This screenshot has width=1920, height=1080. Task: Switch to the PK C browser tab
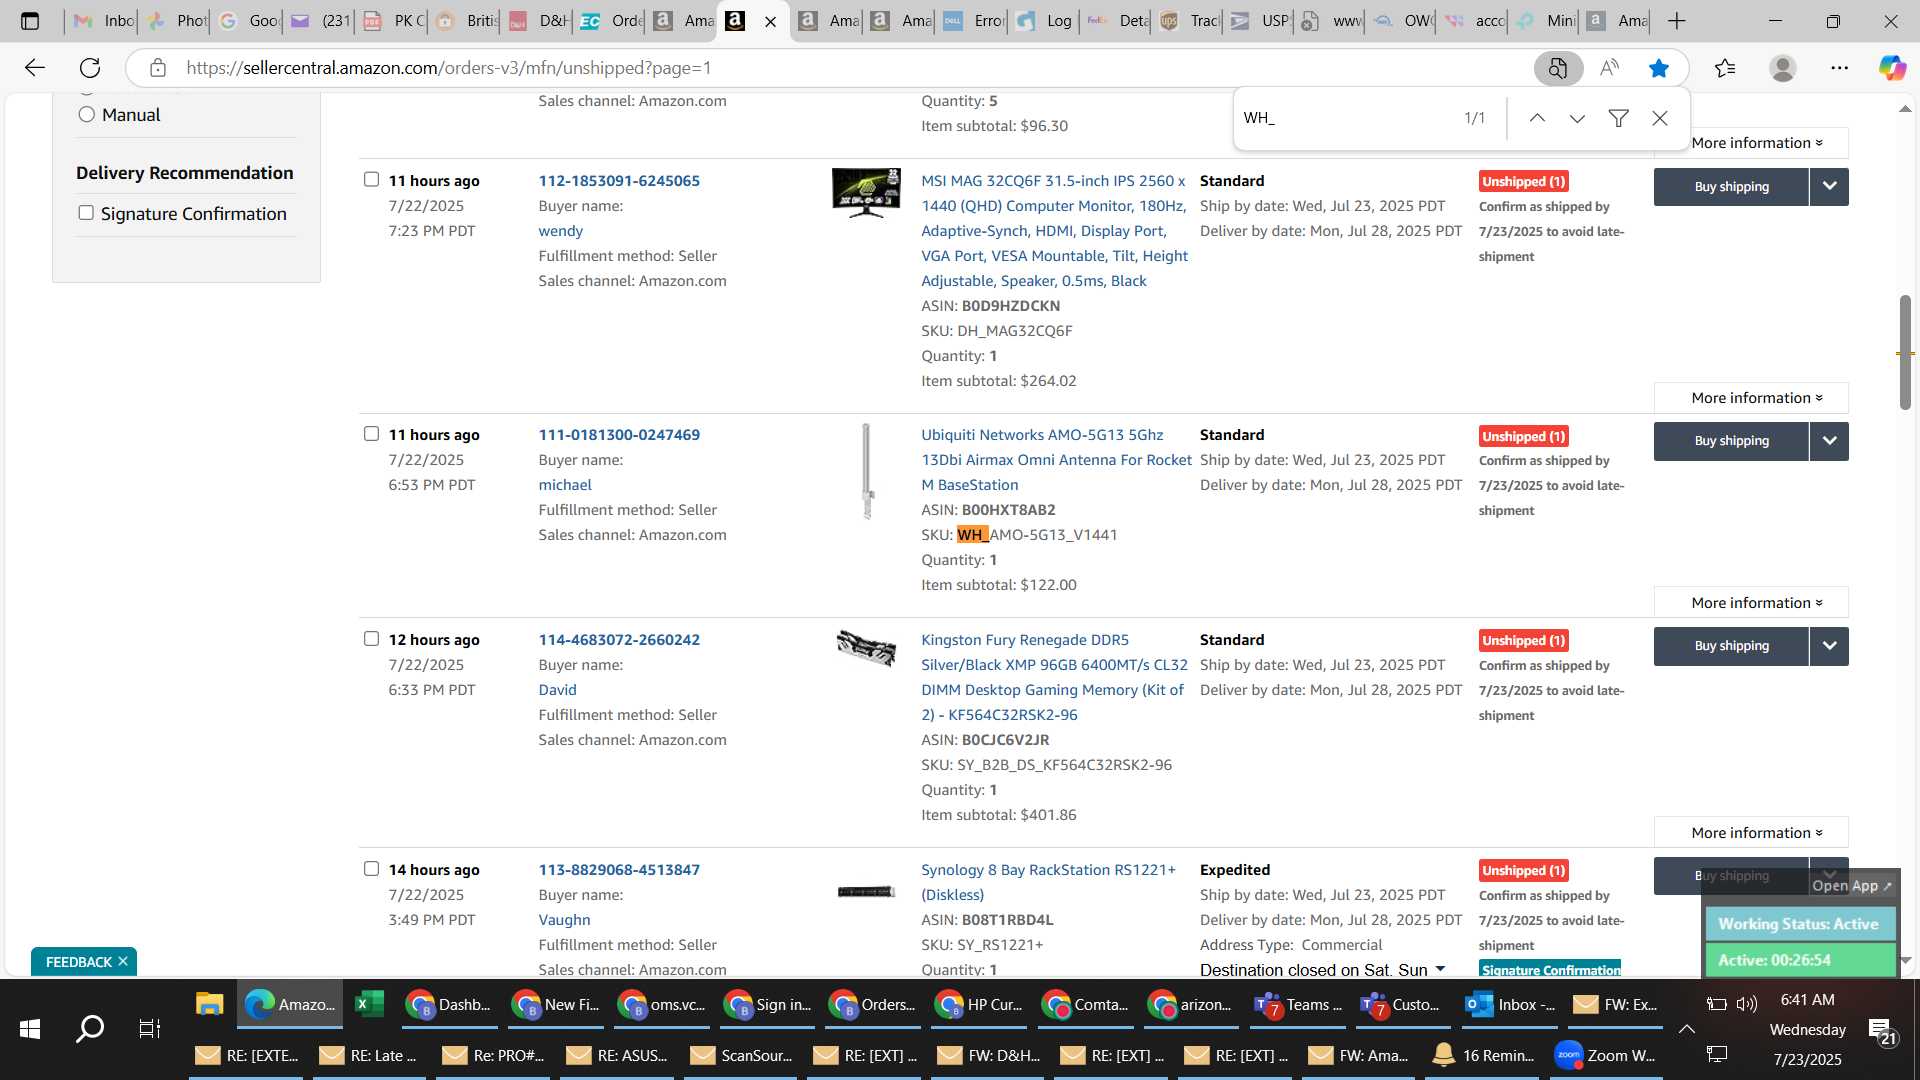[394, 21]
